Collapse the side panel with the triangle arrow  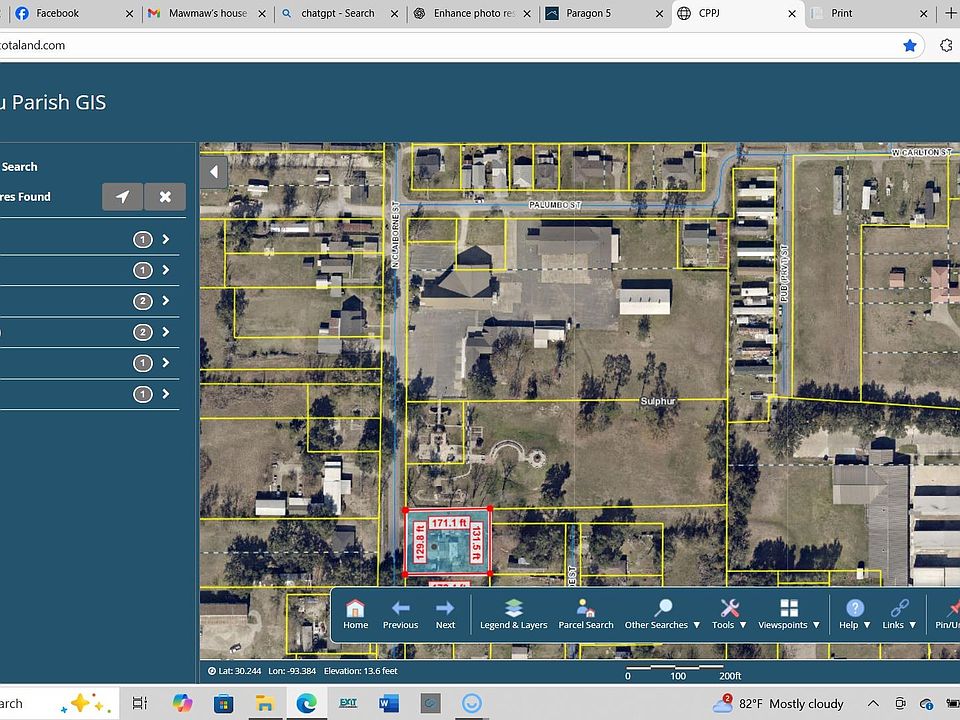tap(214, 171)
